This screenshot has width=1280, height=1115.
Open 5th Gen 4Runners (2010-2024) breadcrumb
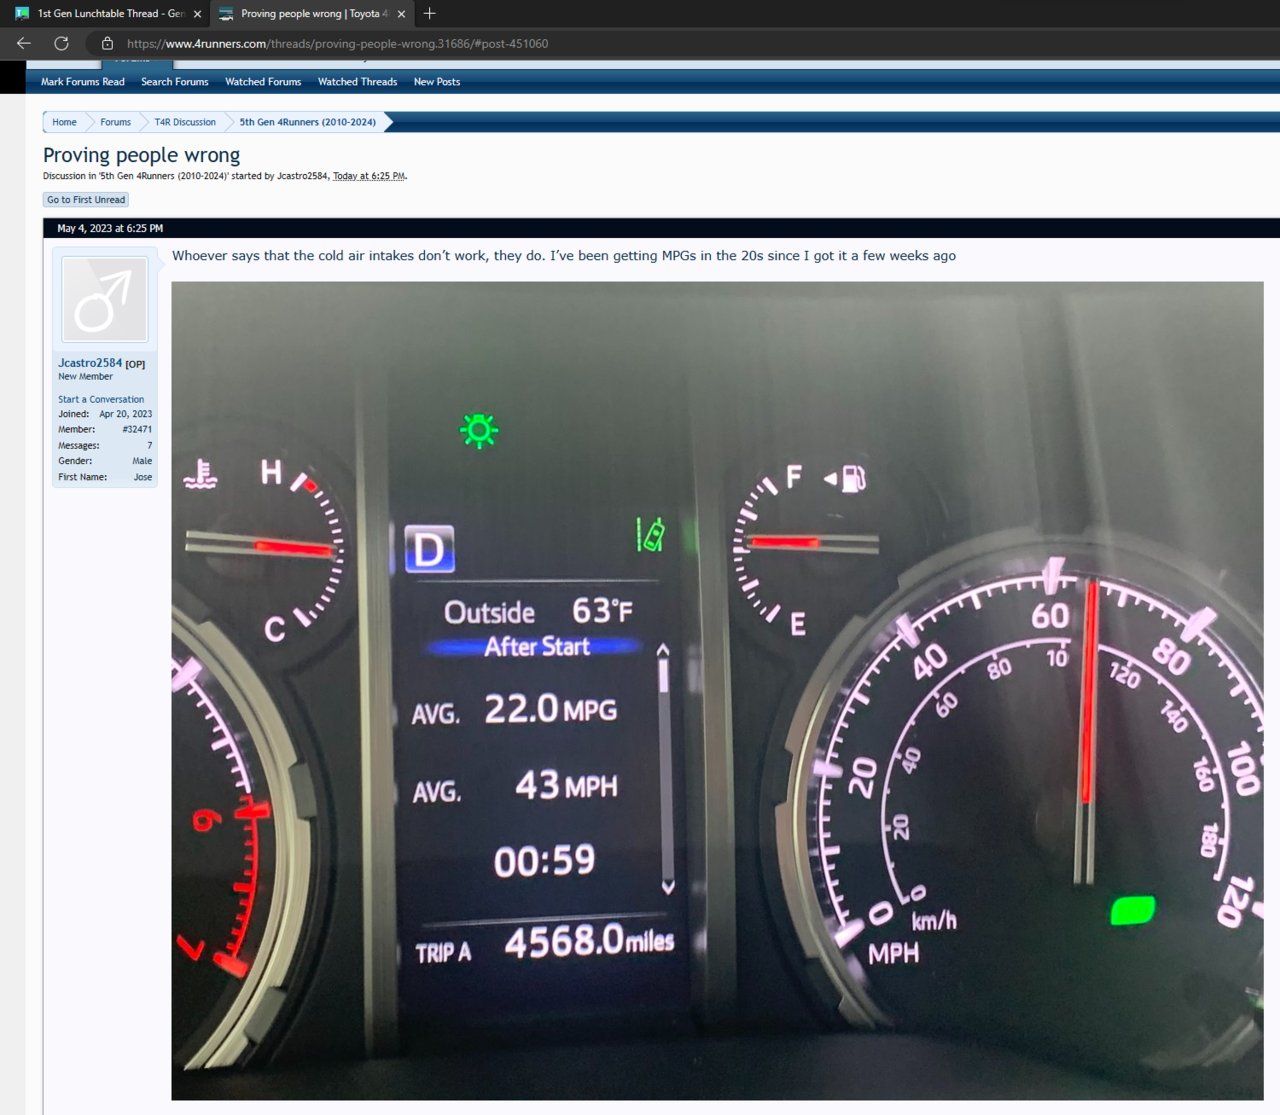(308, 122)
